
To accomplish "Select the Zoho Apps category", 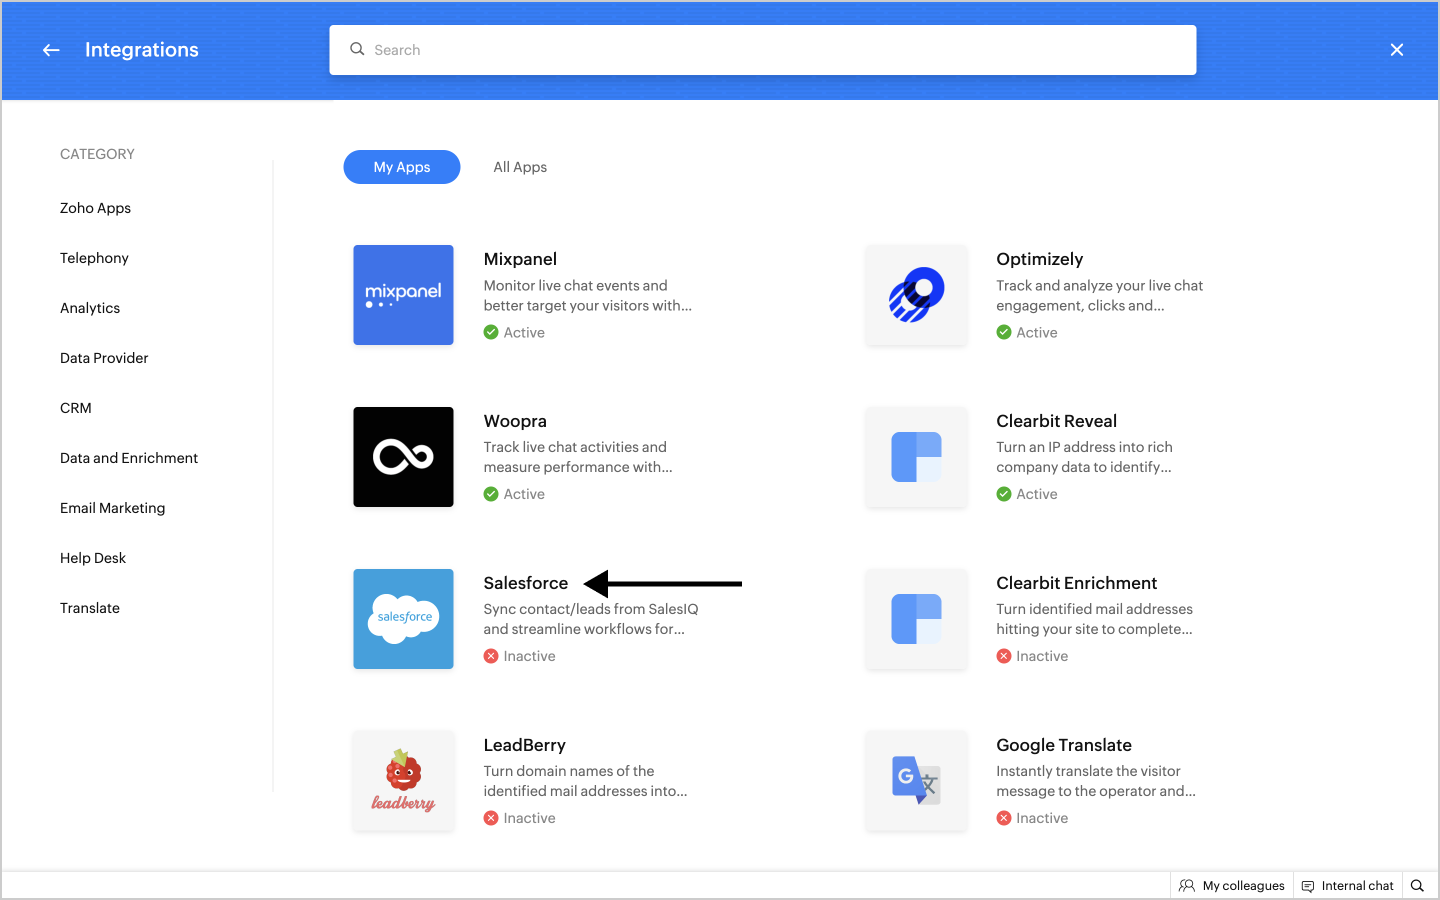I will (95, 208).
